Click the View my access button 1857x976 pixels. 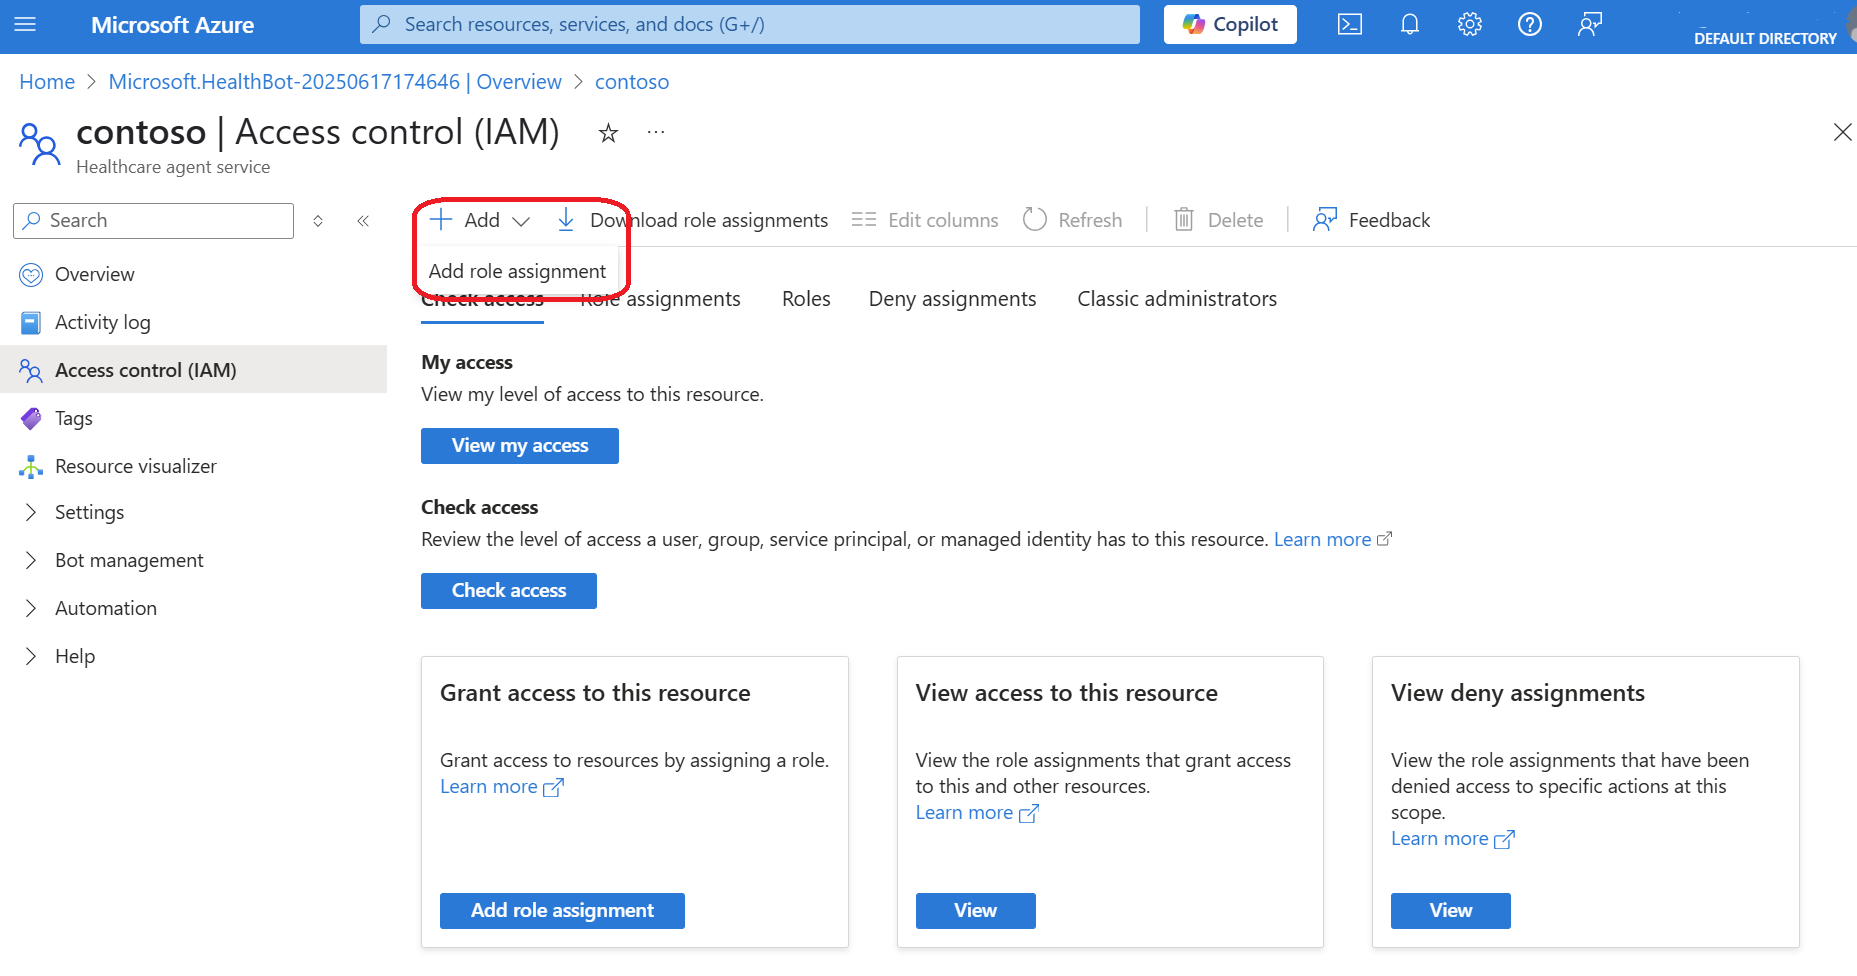(519, 445)
